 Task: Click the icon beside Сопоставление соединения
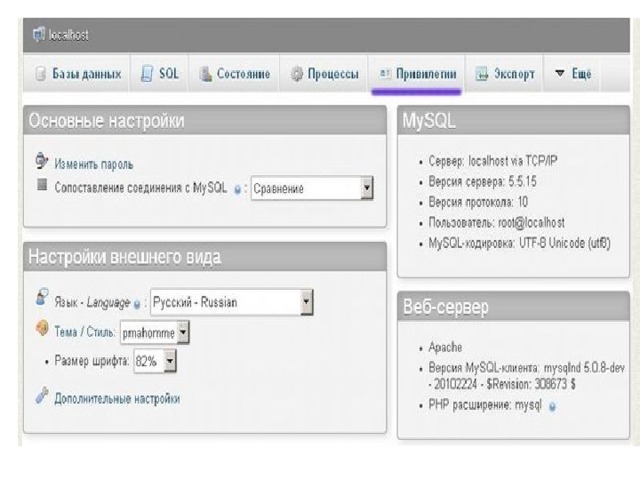point(41,186)
